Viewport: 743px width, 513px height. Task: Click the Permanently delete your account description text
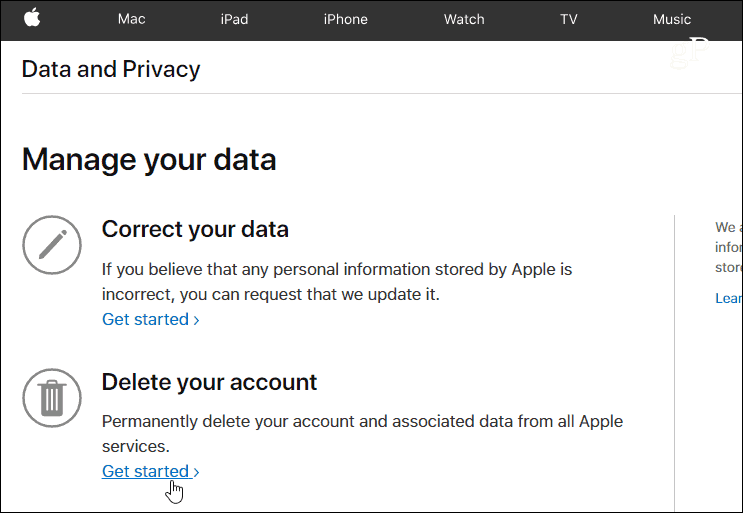click(362, 433)
